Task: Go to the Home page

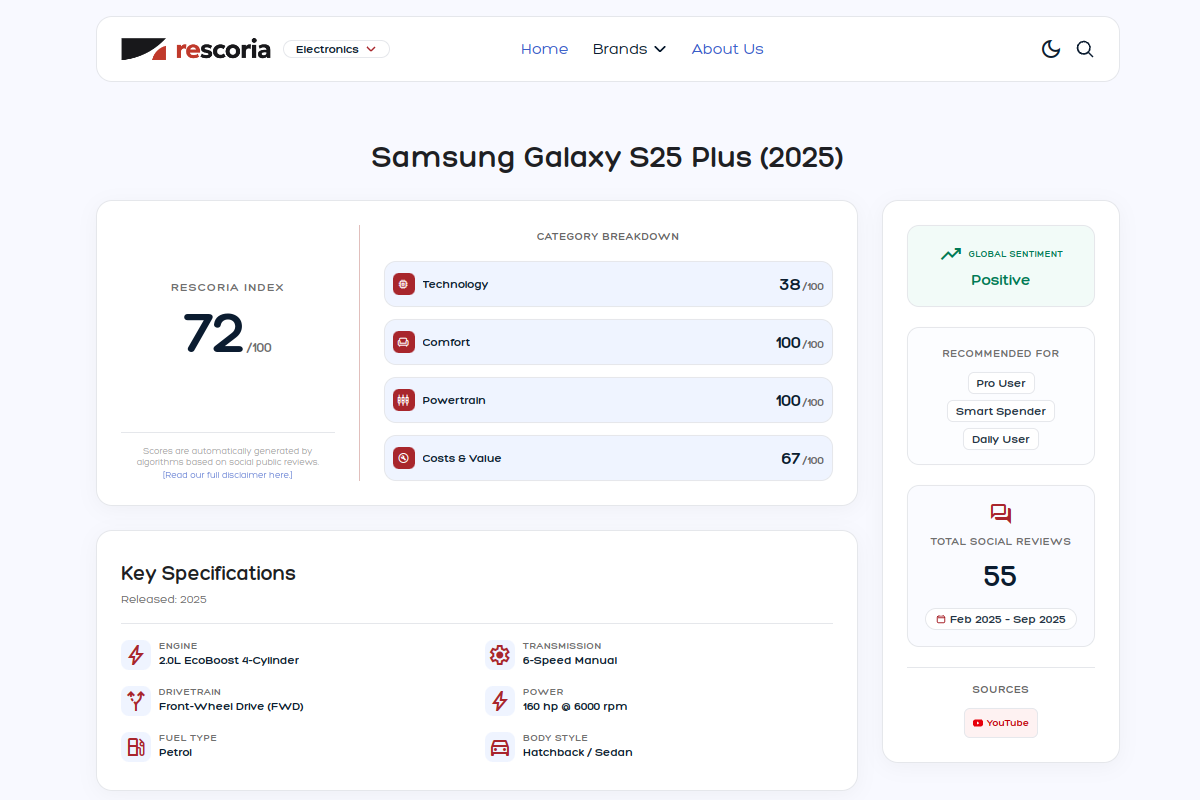Action: 544,49
